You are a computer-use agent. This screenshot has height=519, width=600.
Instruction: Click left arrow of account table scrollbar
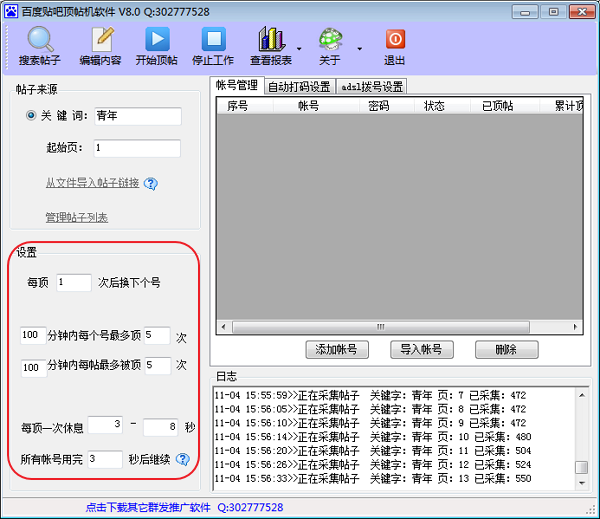coord(223,327)
